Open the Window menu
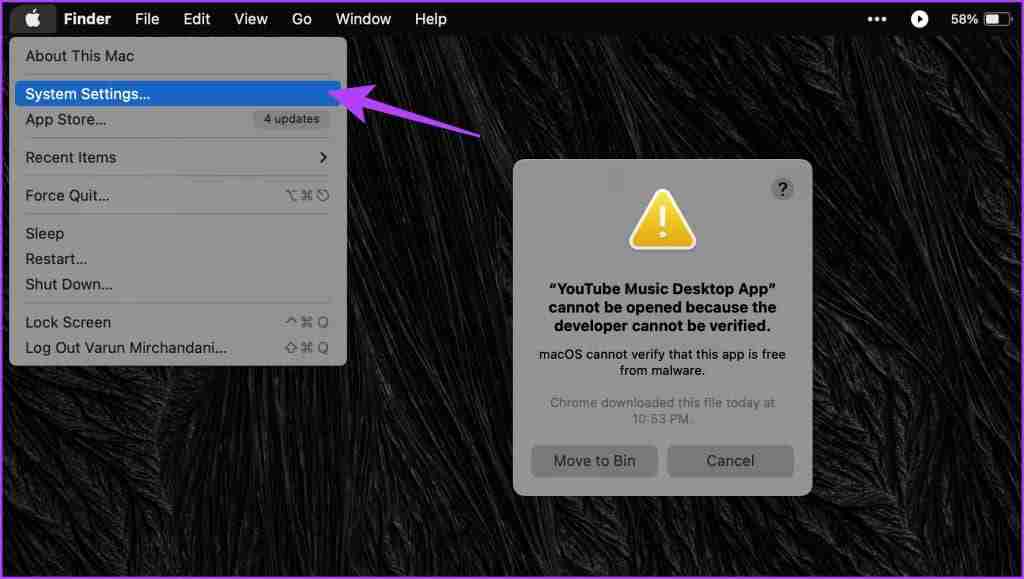The height and width of the screenshot is (579, 1024). click(363, 20)
